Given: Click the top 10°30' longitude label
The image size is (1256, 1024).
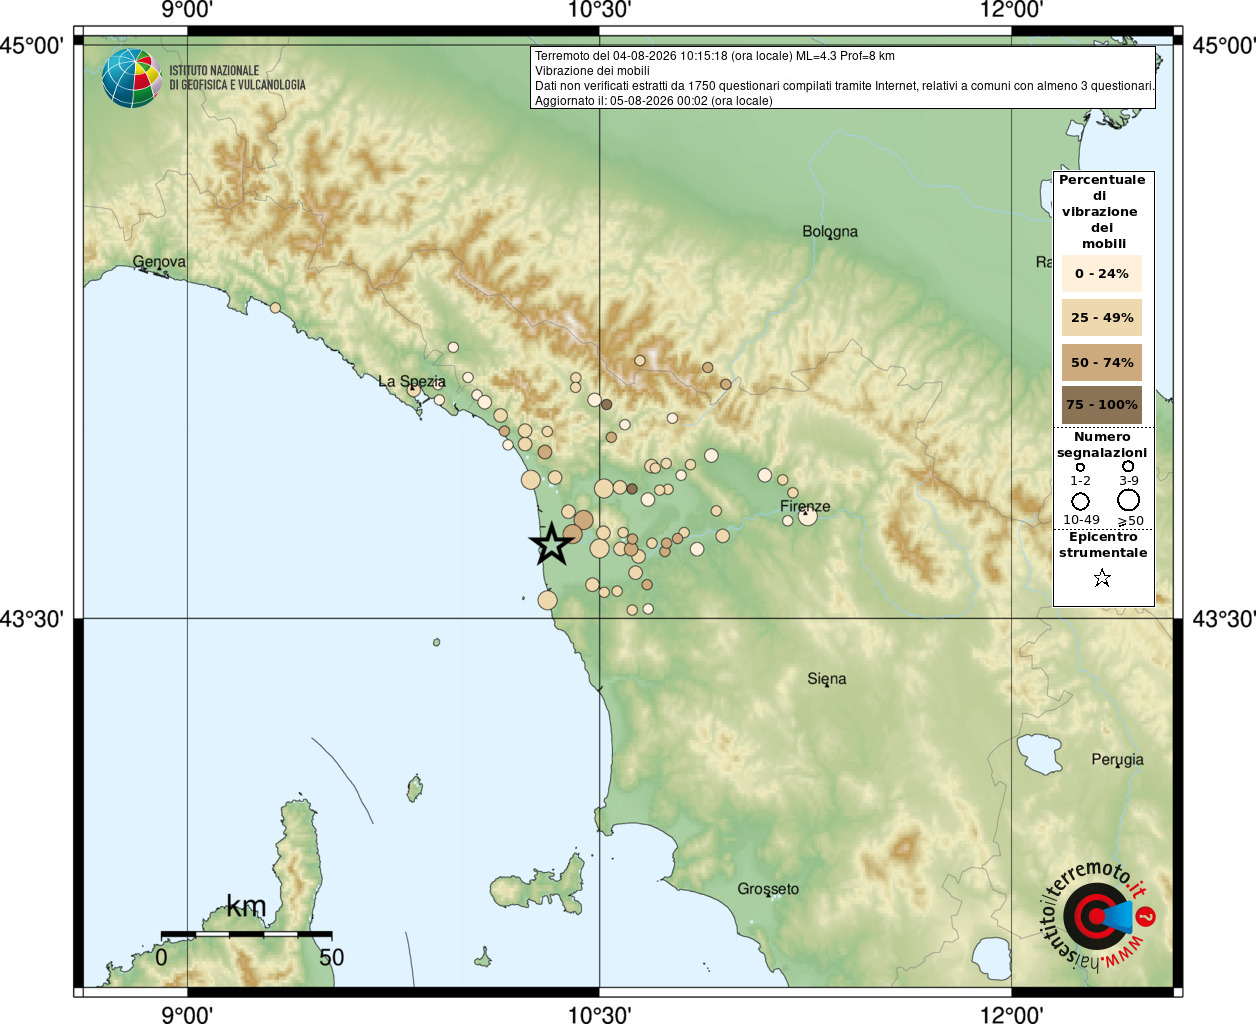Looking at the screenshot, I should (x=599, y=10).
